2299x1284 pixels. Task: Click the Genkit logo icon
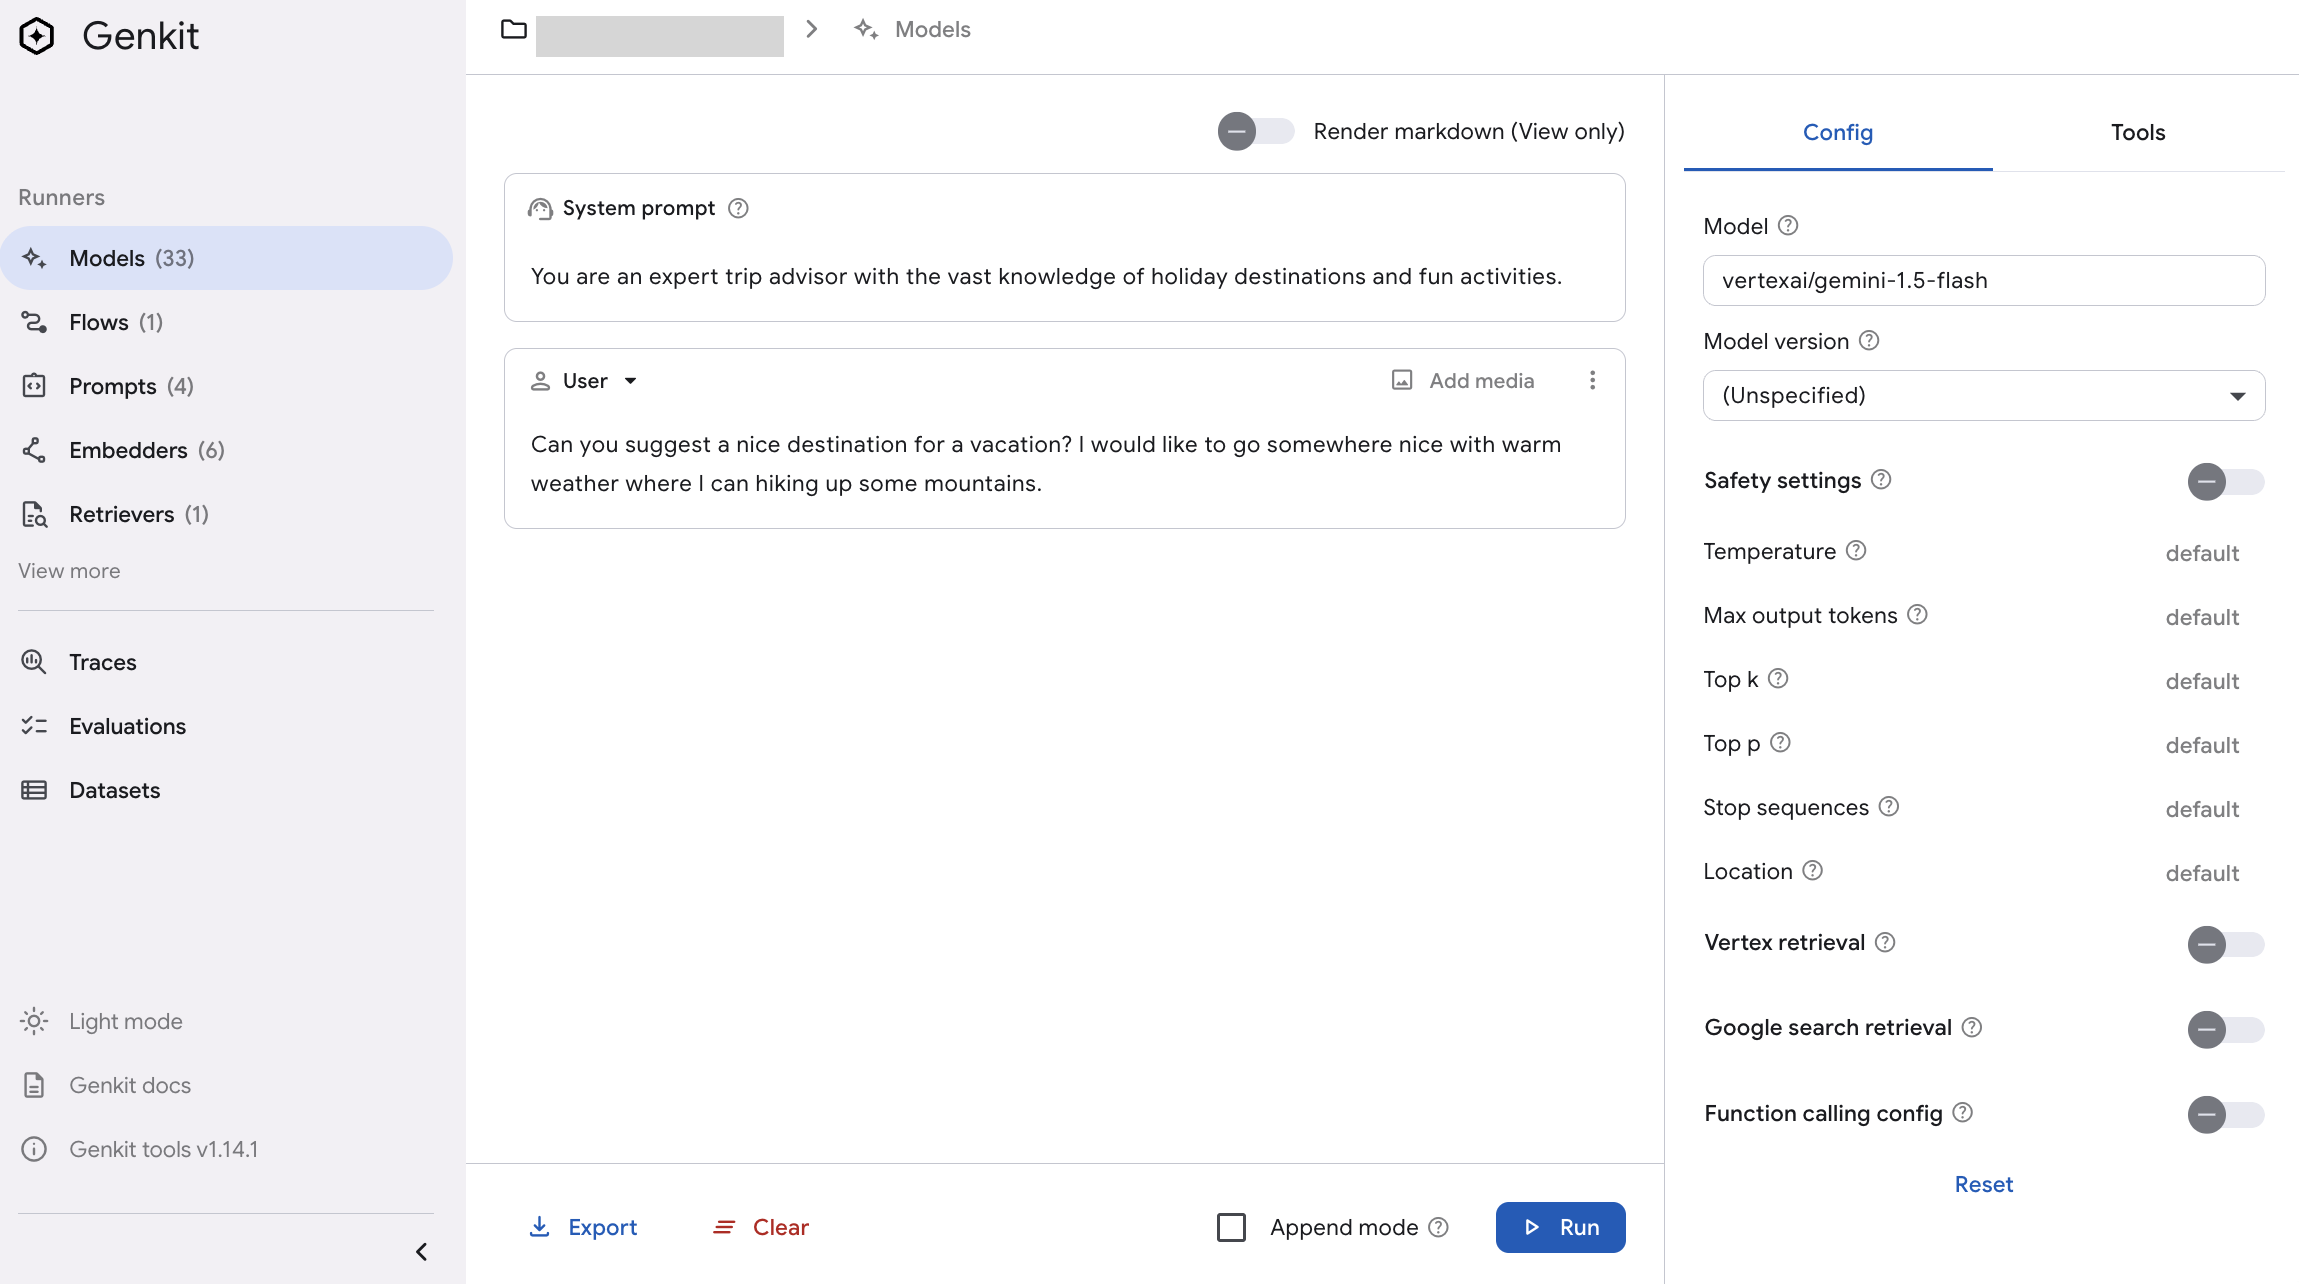click(36, 36)
